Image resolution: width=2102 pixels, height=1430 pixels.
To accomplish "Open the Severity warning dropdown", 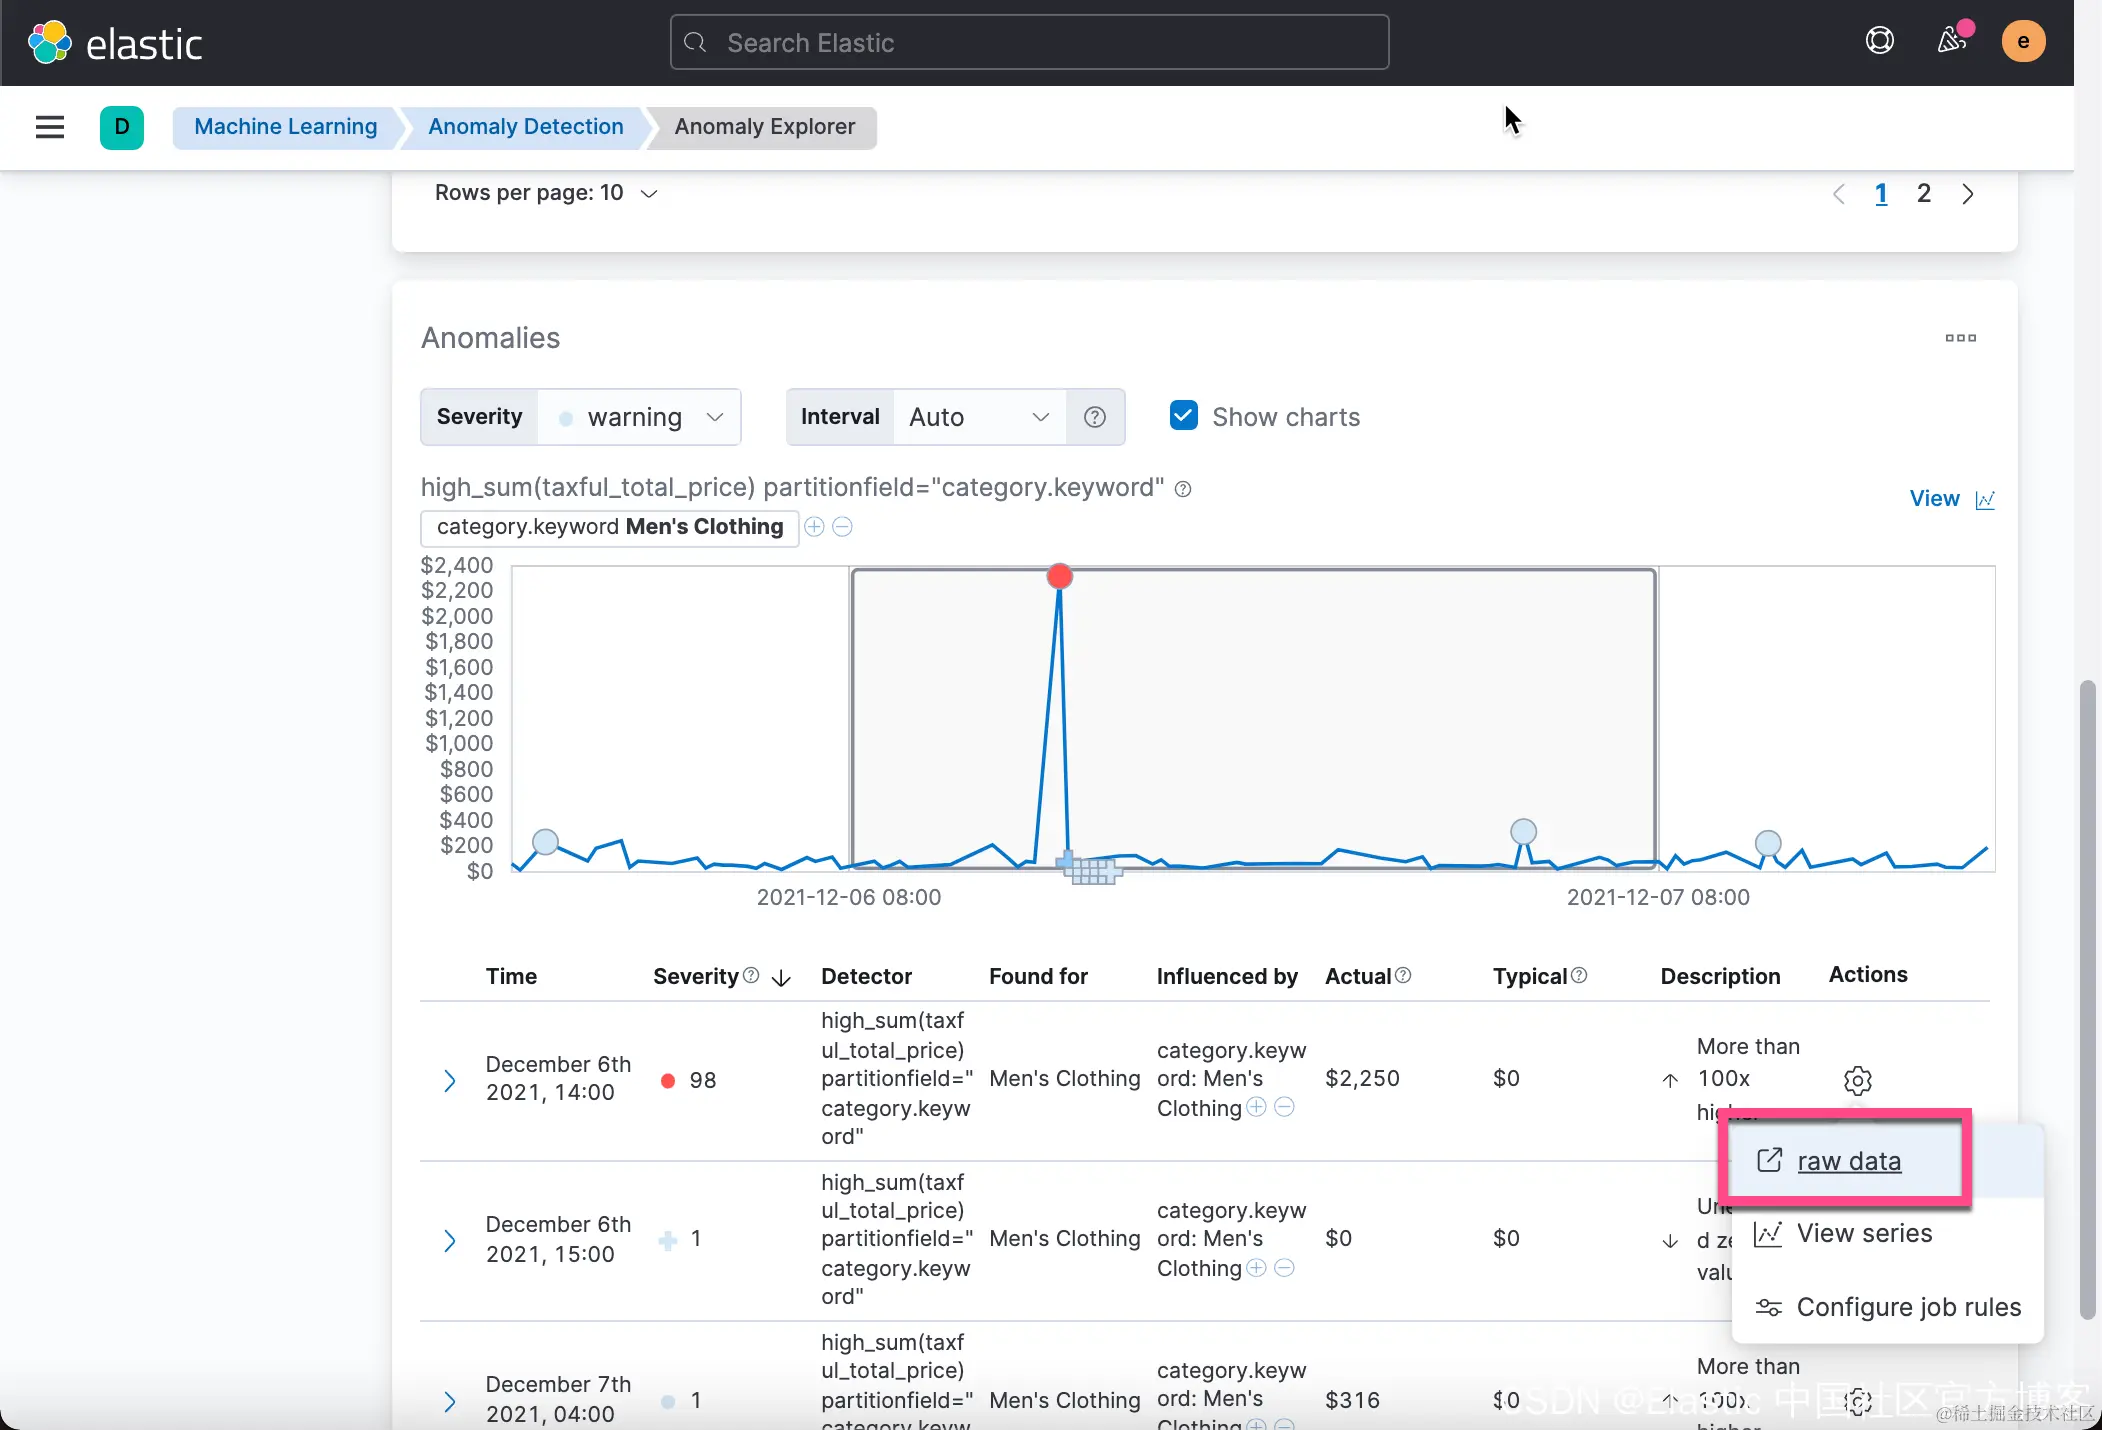I will 640,417.
